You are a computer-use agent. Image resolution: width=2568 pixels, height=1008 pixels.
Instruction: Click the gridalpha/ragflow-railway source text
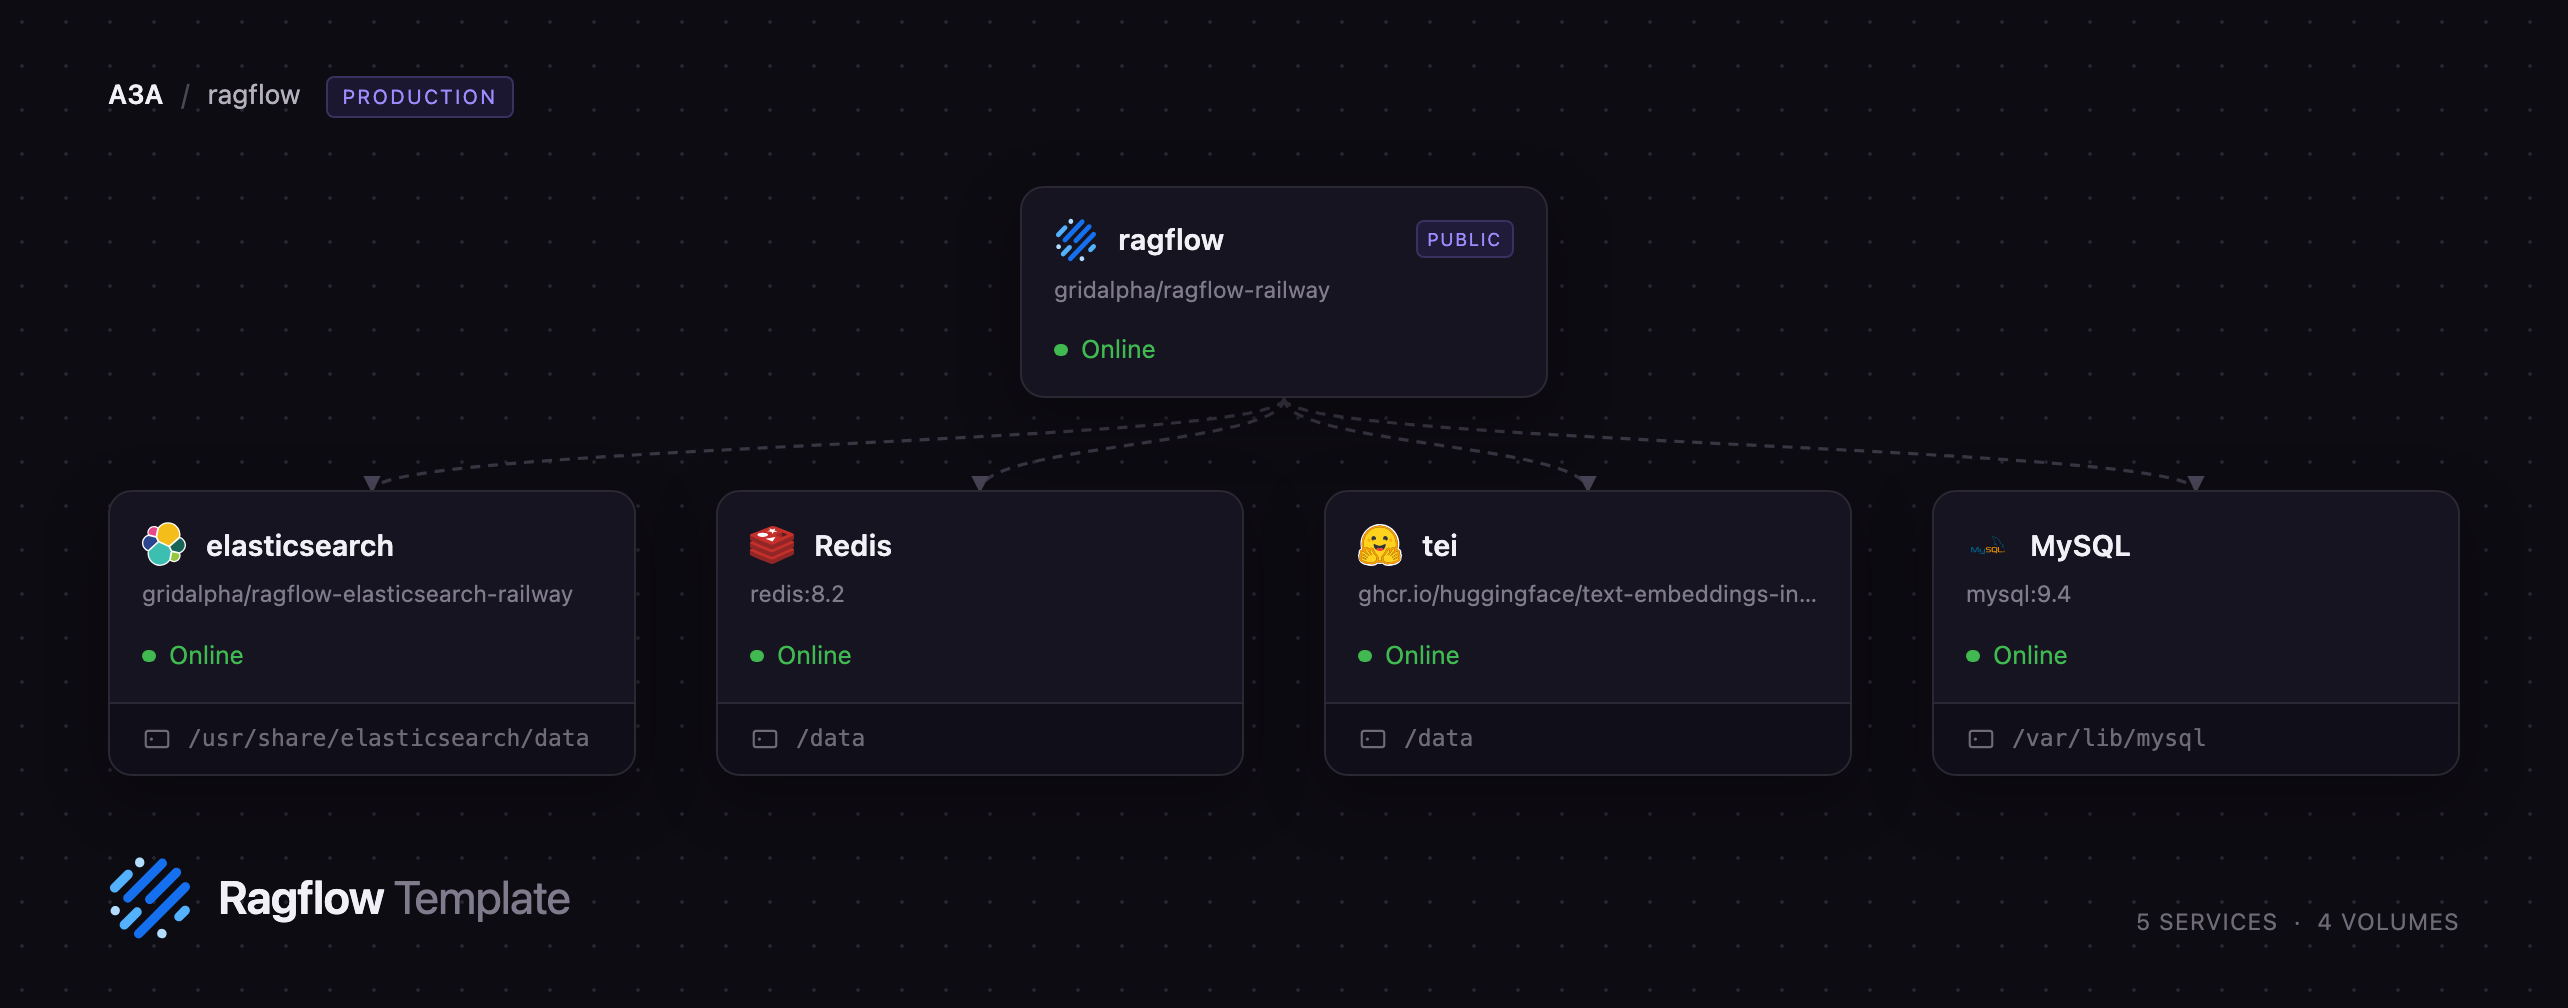(x=1192, y=290)
